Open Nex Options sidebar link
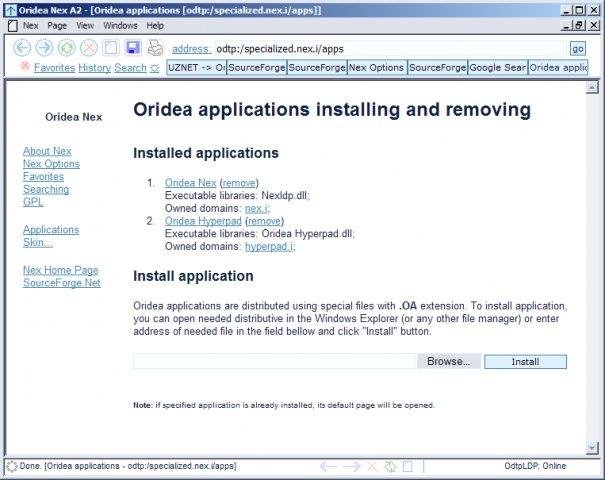This screenshot has height=480, width=605. tap(51, 164)
